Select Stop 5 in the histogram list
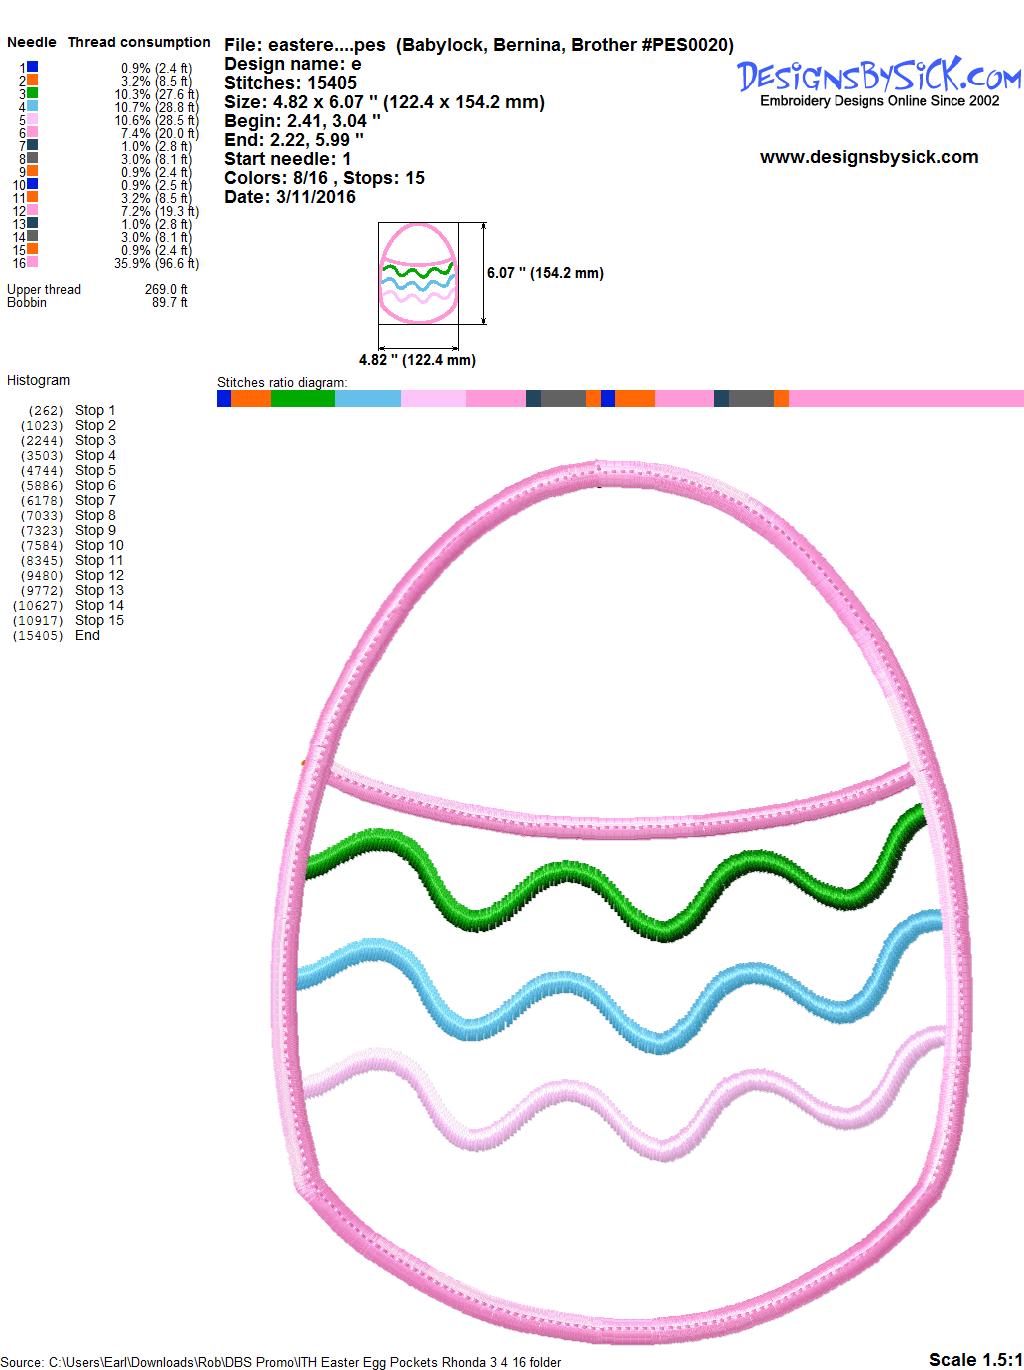 [95, 470]
